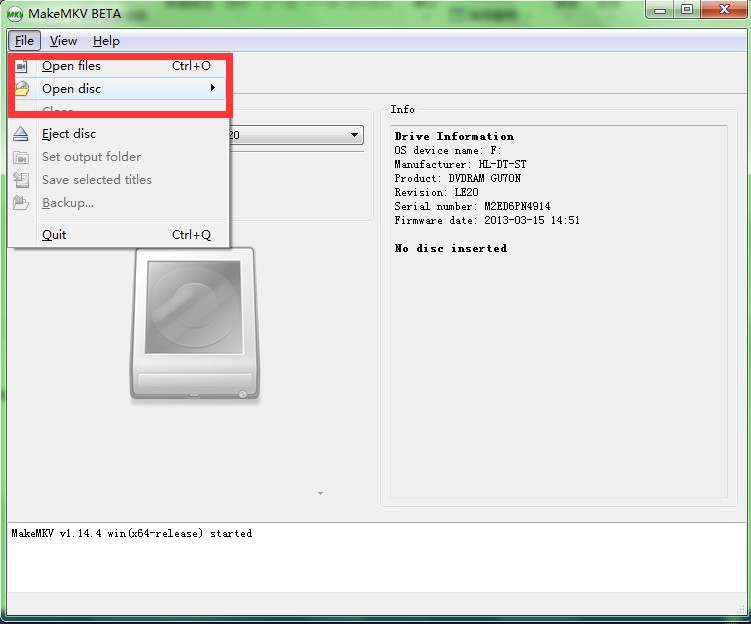This screenshot has width=751, height=624.
Task: Maximize the MakeMKV window
Action: tap(687, 10)
